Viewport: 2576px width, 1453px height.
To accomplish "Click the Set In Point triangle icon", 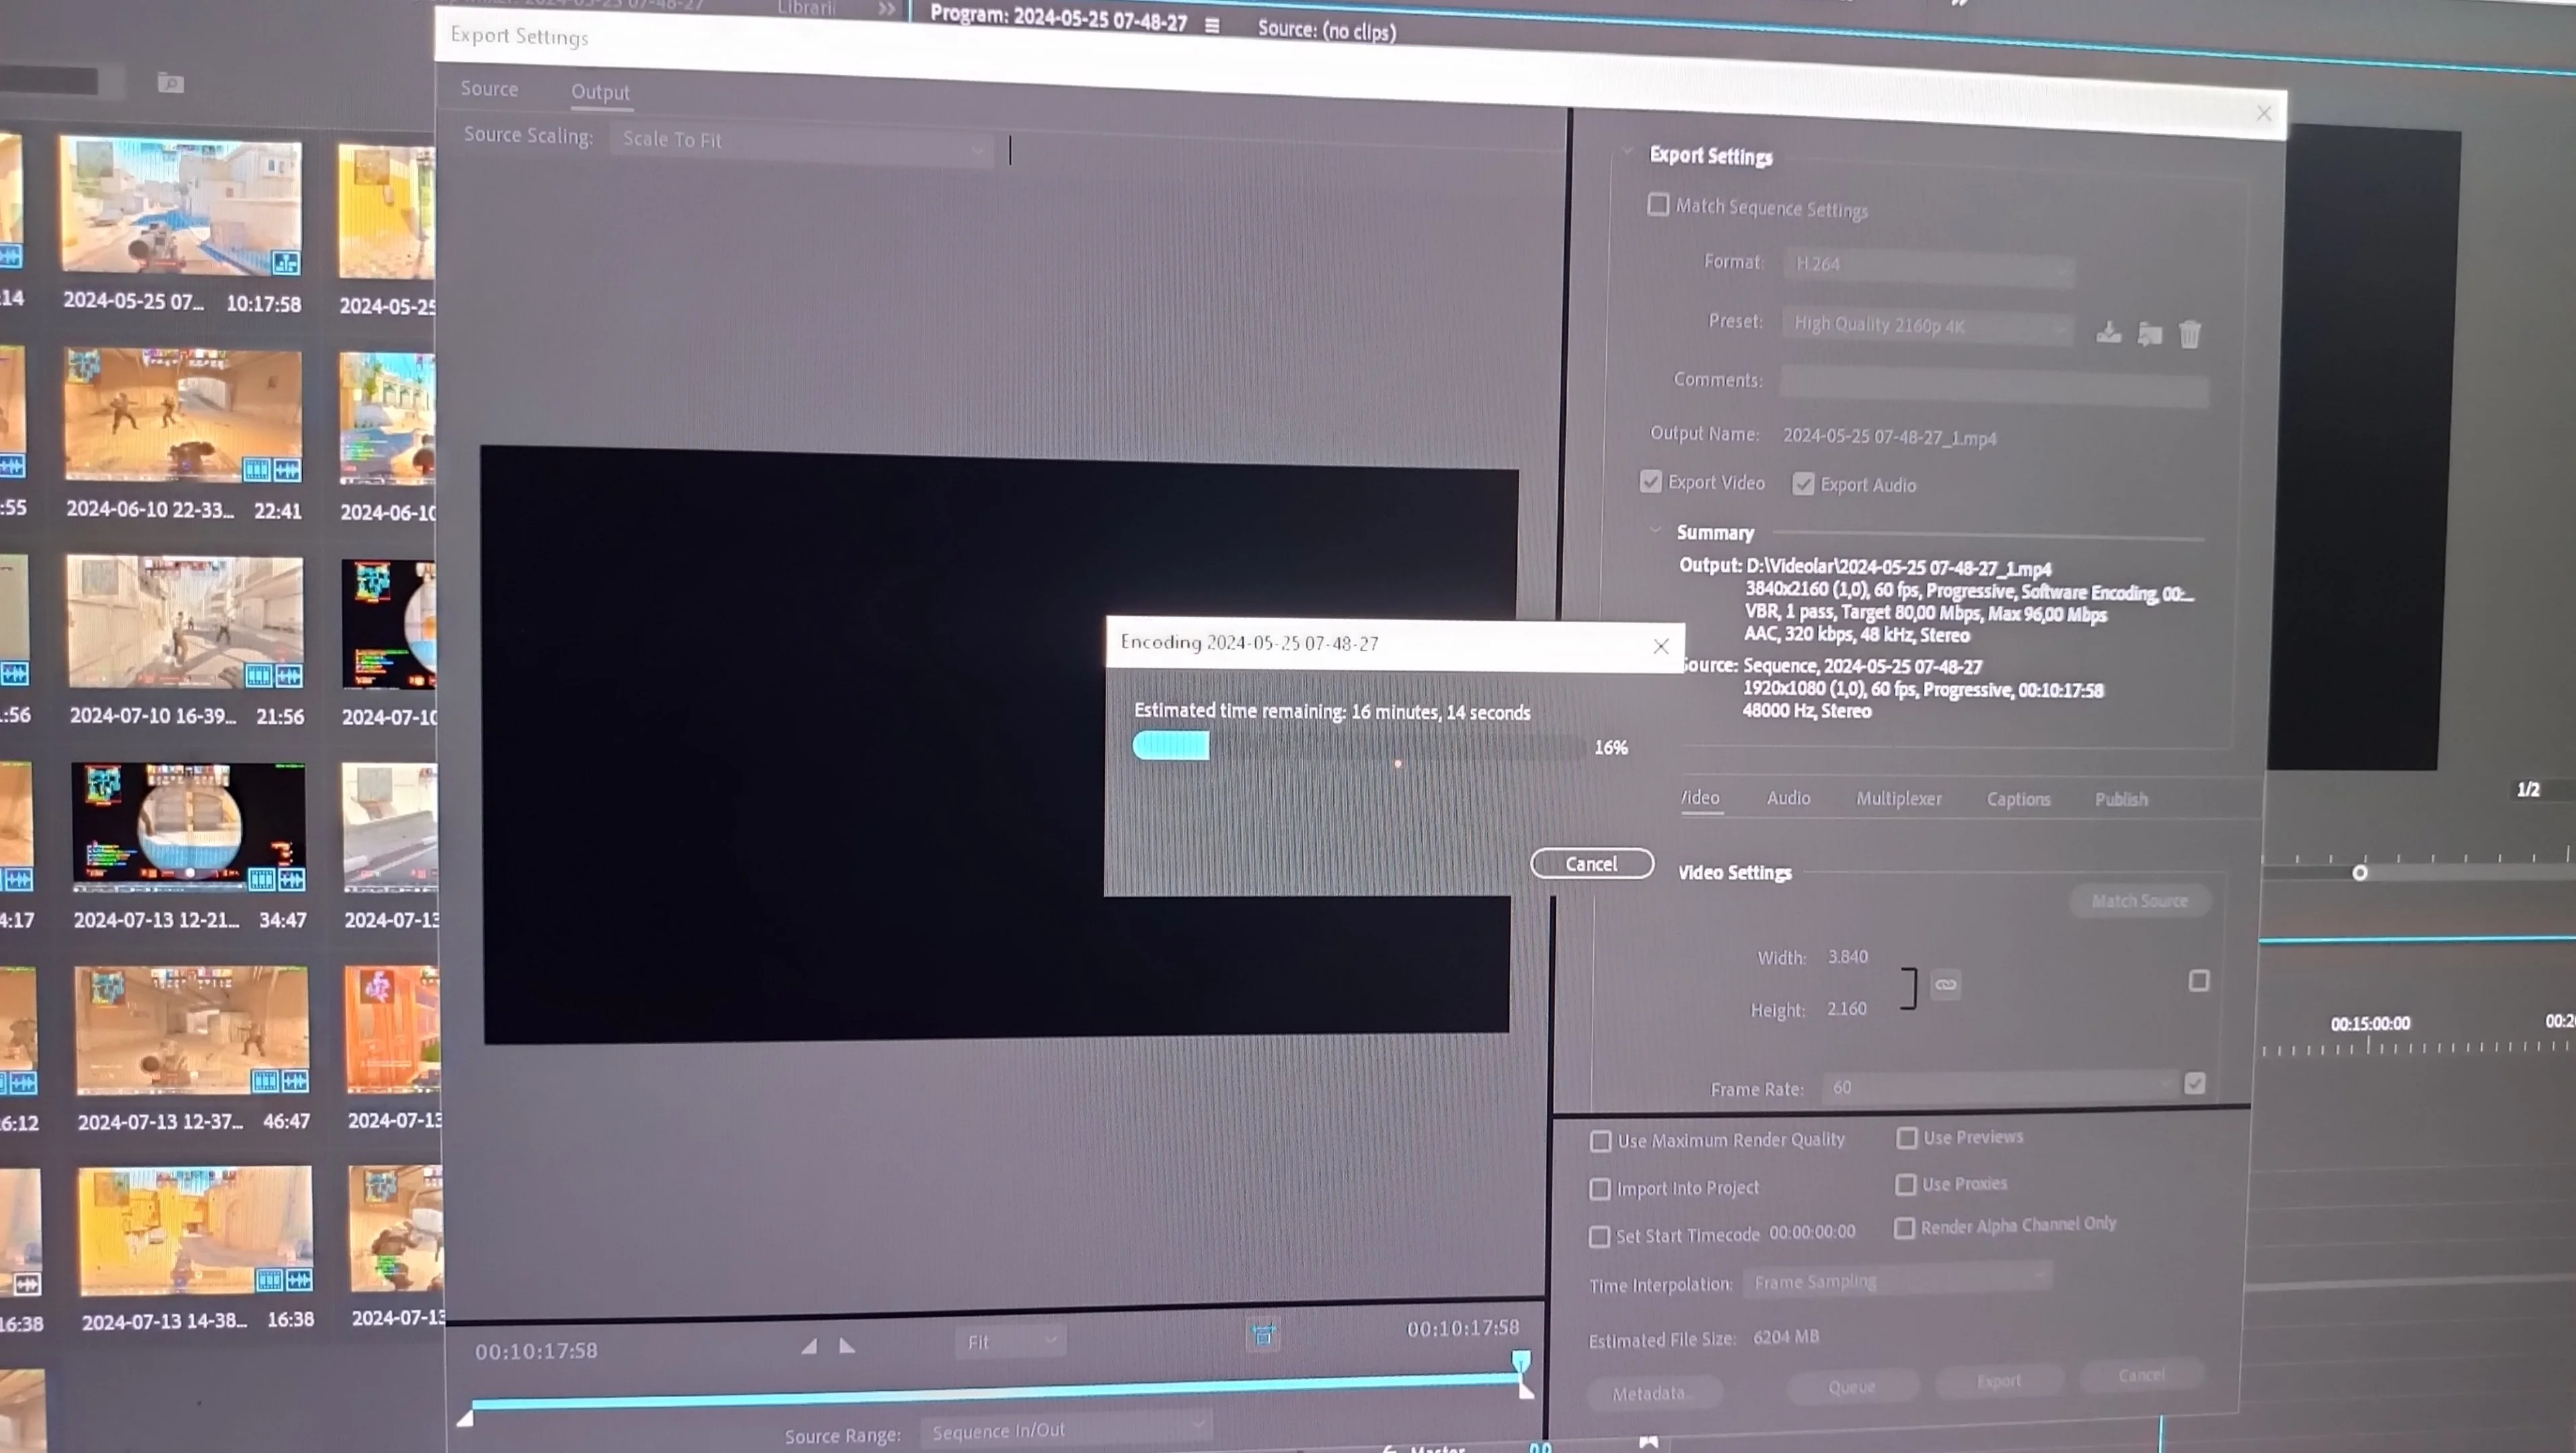I will point(809,1346).
